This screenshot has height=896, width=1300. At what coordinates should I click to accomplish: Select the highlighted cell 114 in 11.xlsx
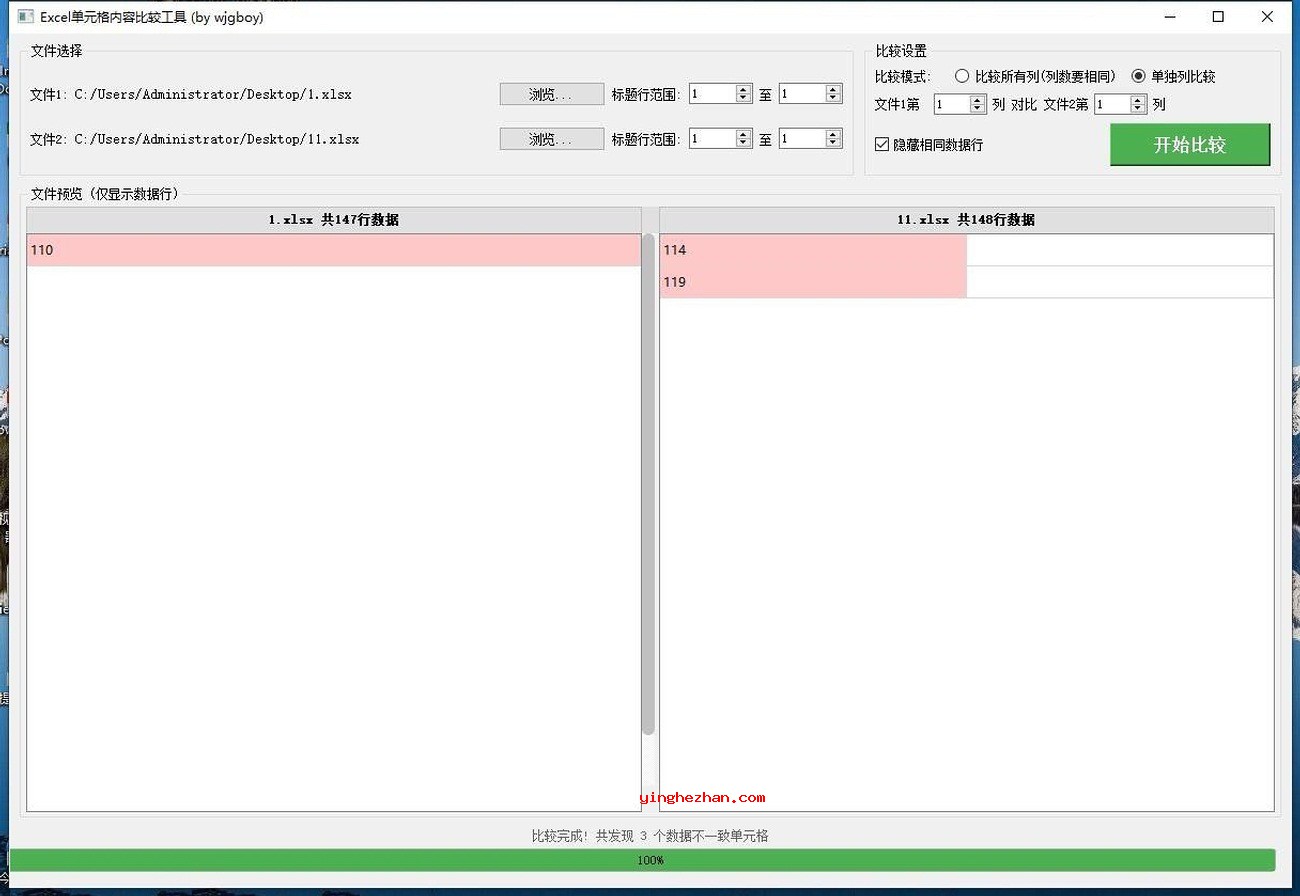pyautogui.click(x=813, y=250)
